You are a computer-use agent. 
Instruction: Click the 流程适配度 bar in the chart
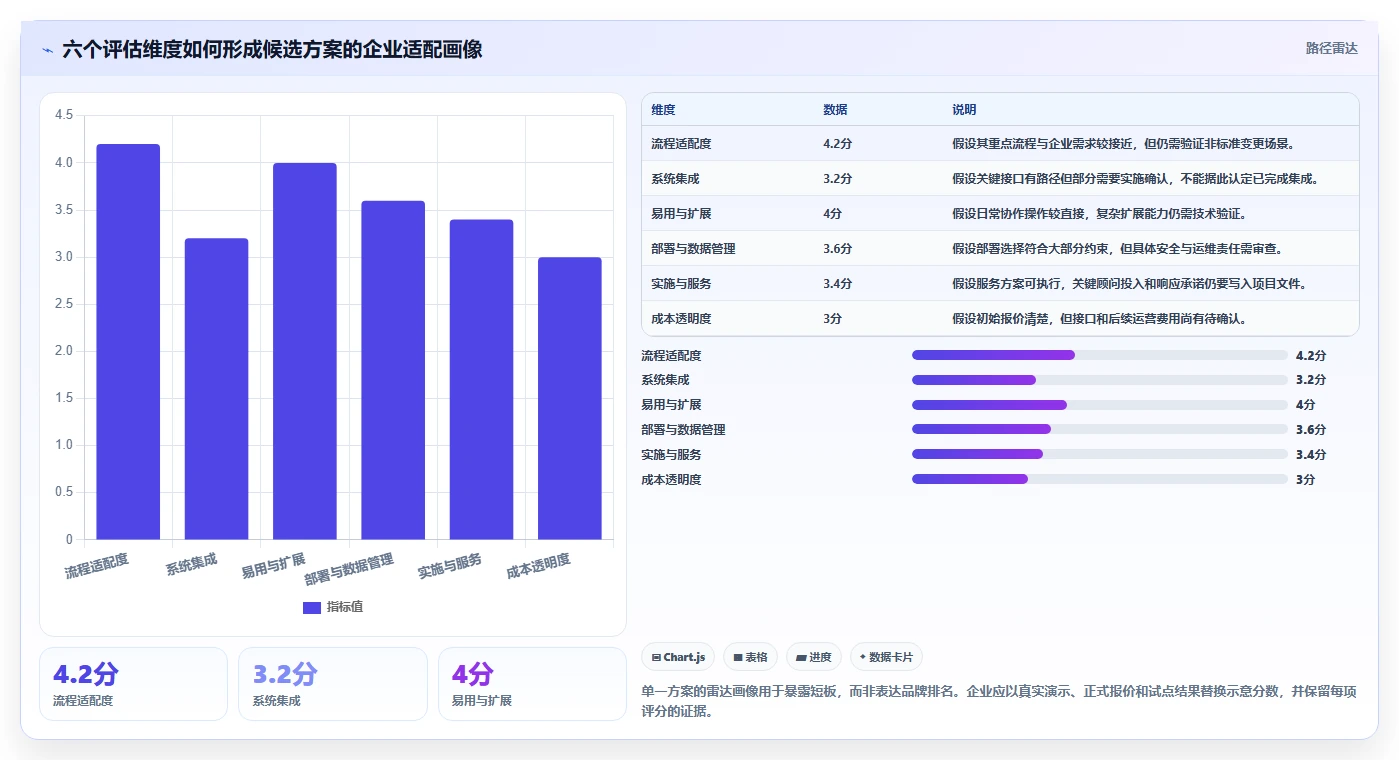pyautogui.click(x=128, y=342)
